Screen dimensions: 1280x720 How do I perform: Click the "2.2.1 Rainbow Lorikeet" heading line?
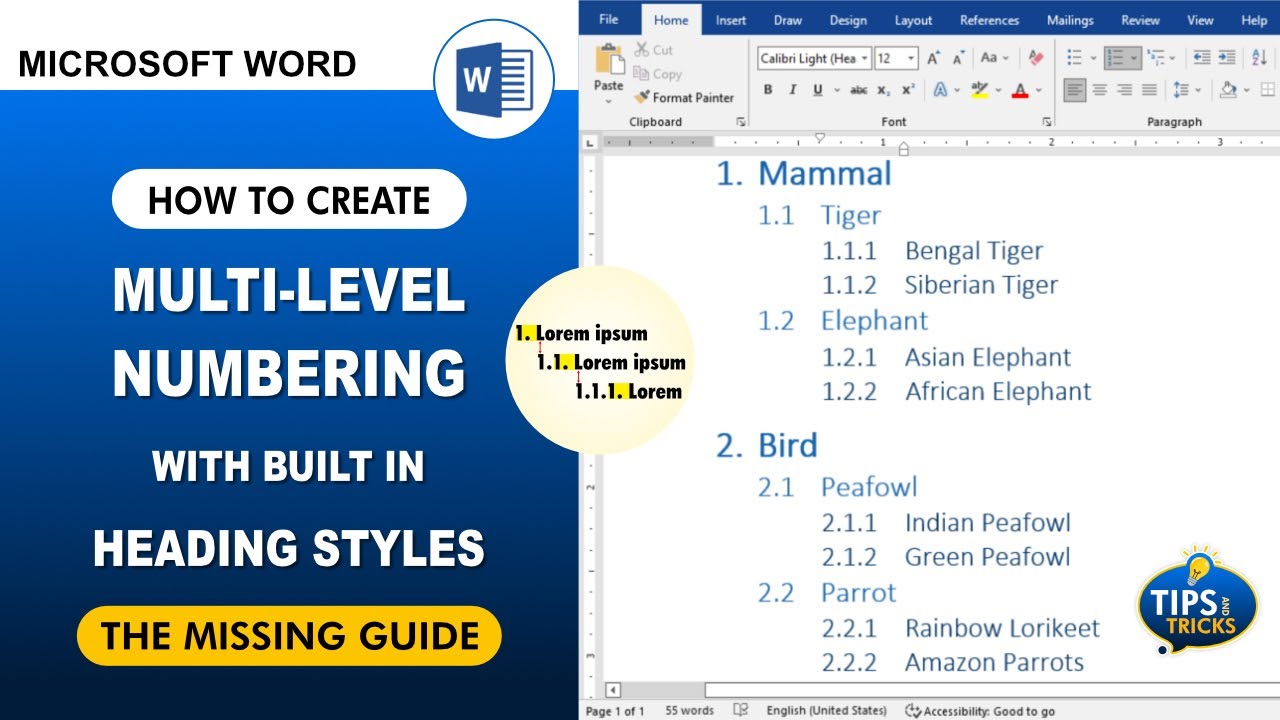(961, 628)
